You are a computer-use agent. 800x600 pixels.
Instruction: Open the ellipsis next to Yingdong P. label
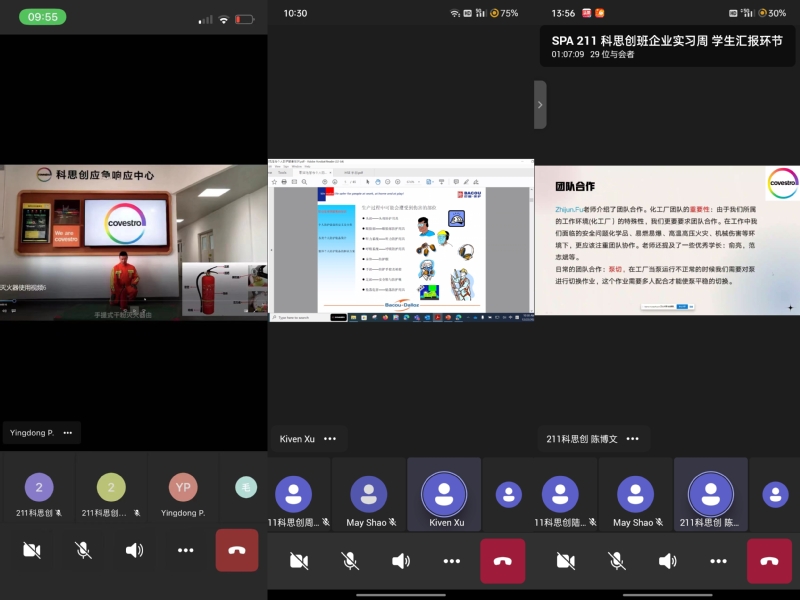[x=68, y=433]
